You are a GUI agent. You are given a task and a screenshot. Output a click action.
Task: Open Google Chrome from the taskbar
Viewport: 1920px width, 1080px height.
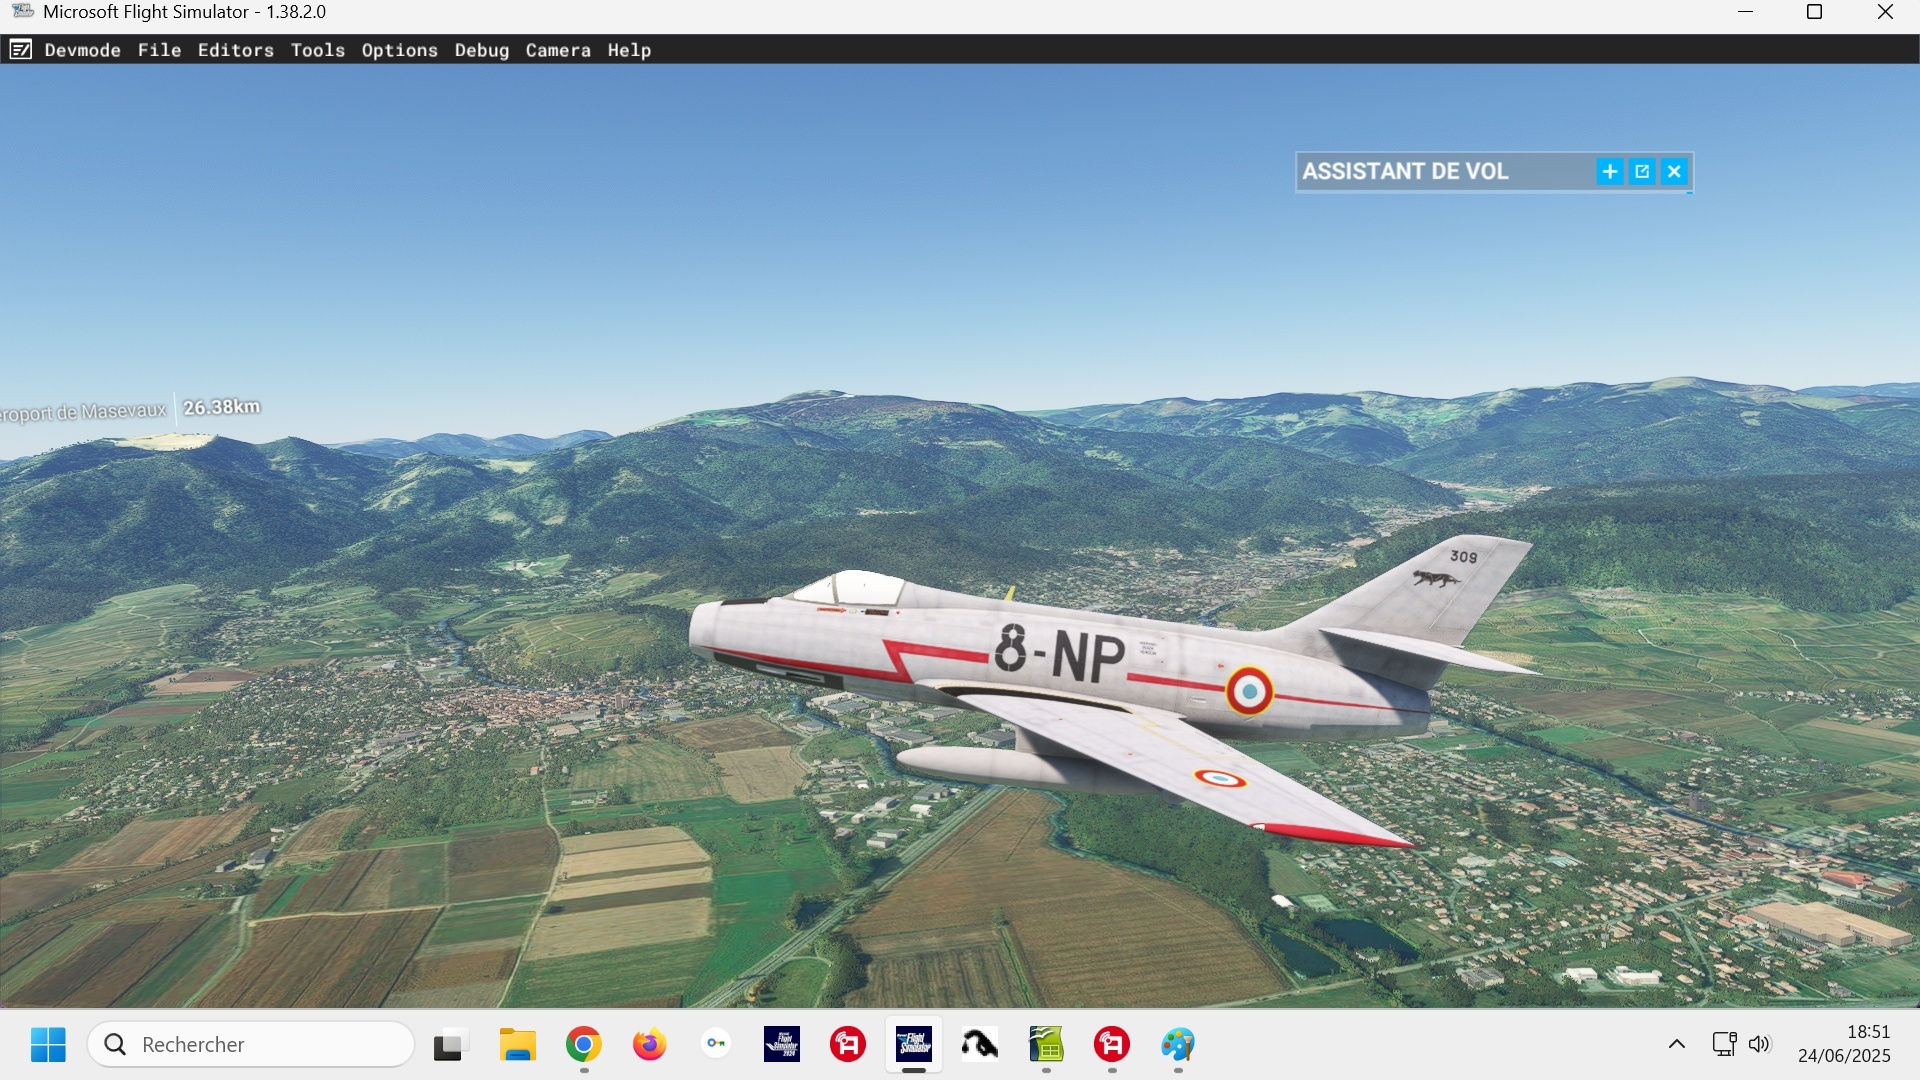584,1045
